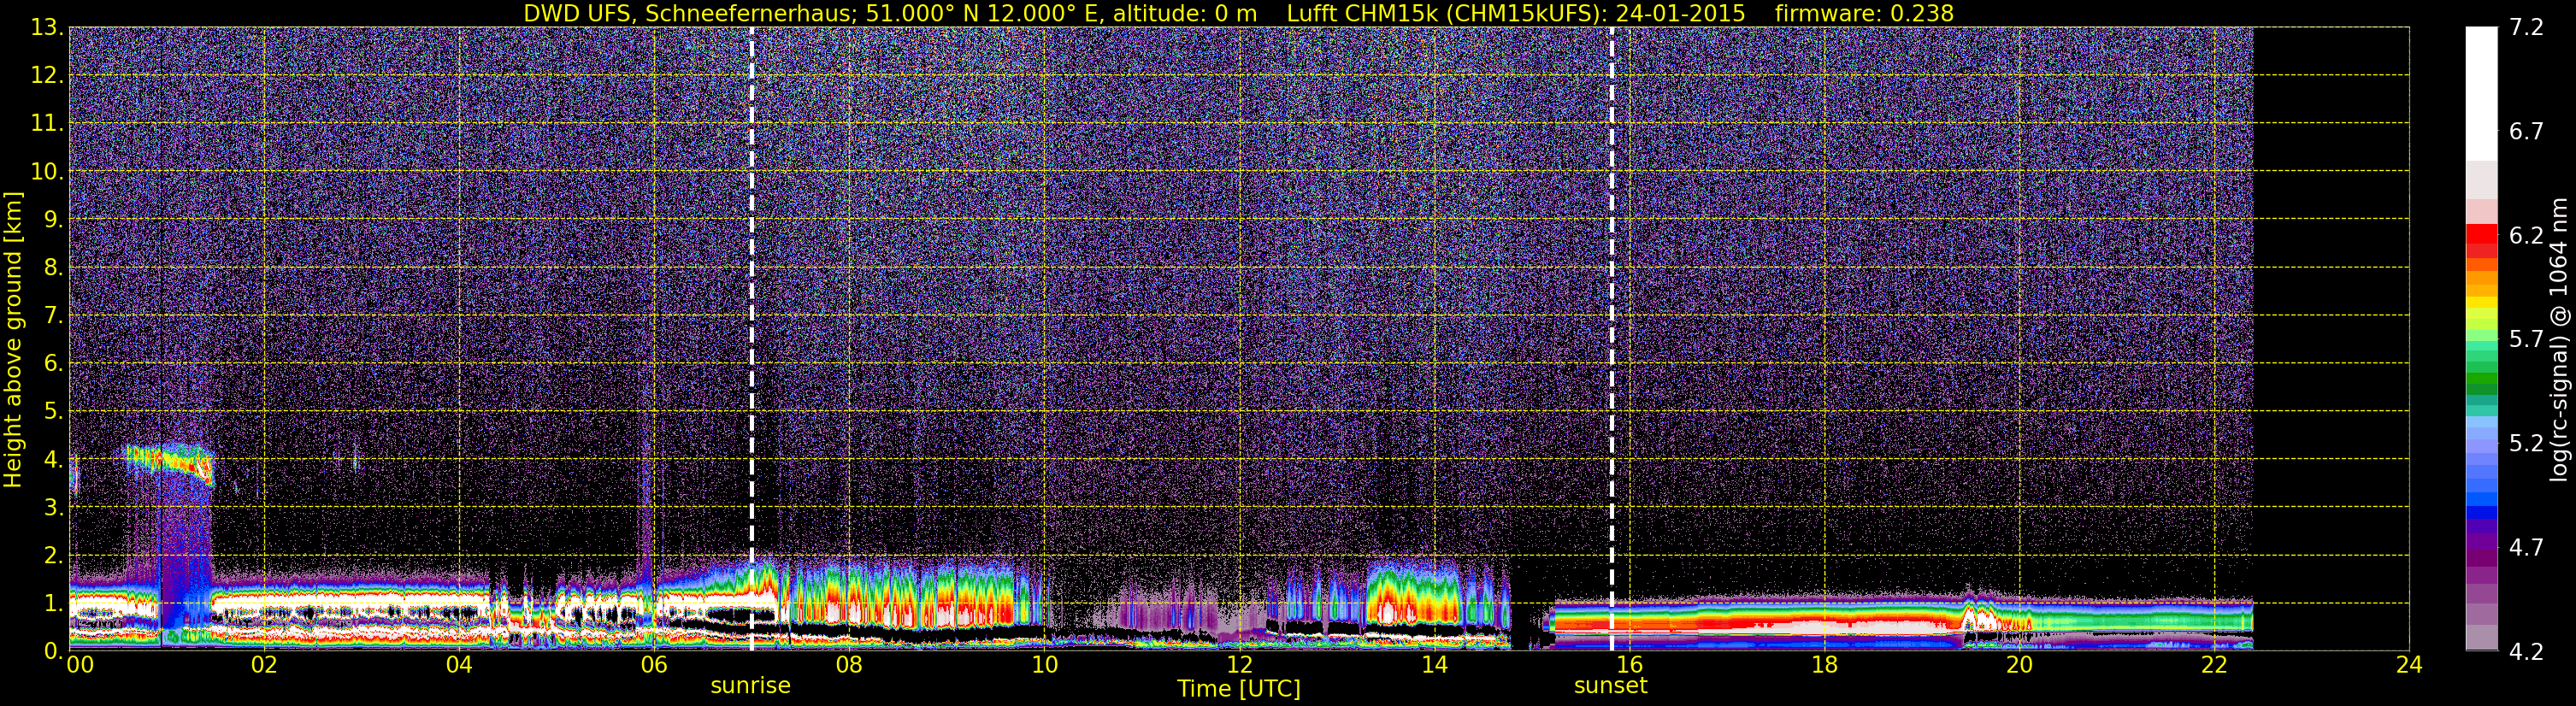
Task: Click the time axis tick '04'
Action: [458, 665]
